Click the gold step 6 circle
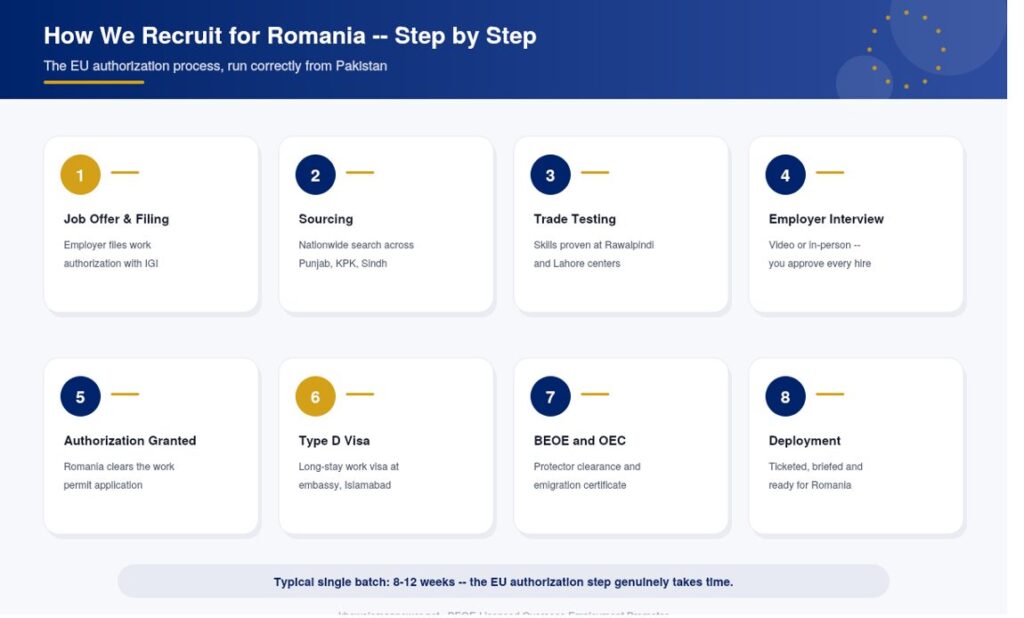The height and width of the screenshot is (618, 1024). (315, 396)
